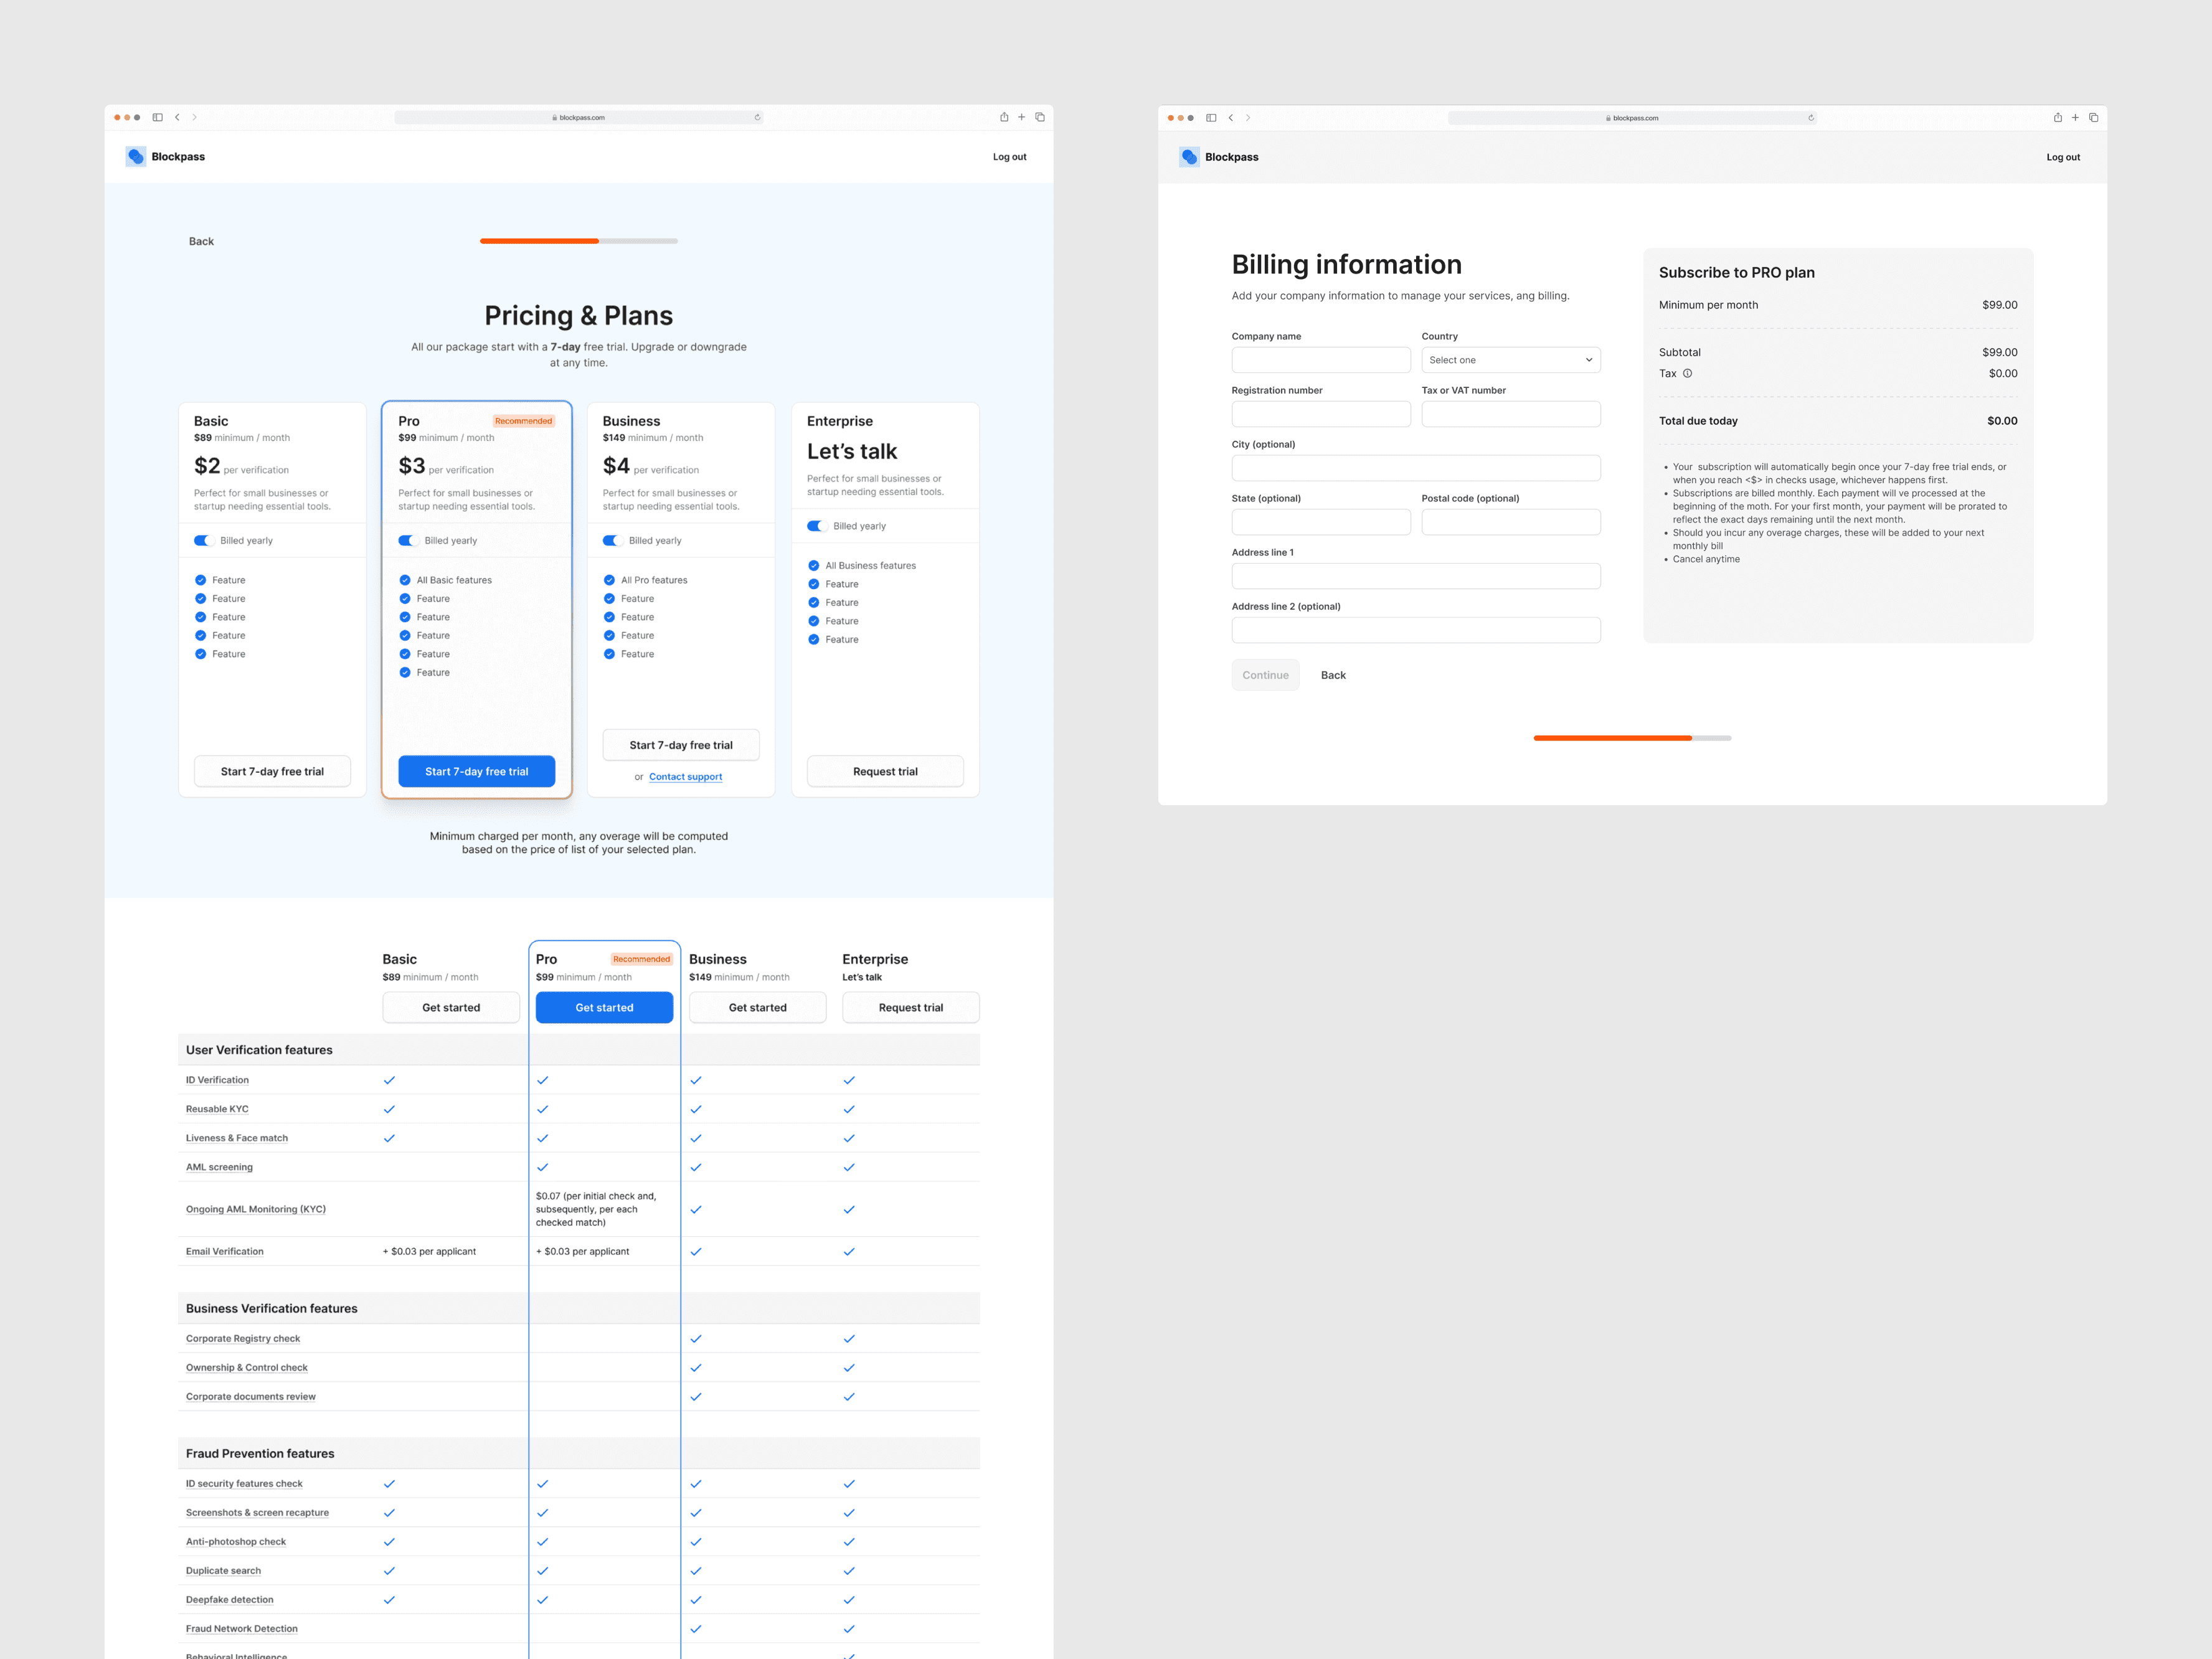
Task: Toggle Billed yearly on the Pro plan
Action: pos(409,540)
